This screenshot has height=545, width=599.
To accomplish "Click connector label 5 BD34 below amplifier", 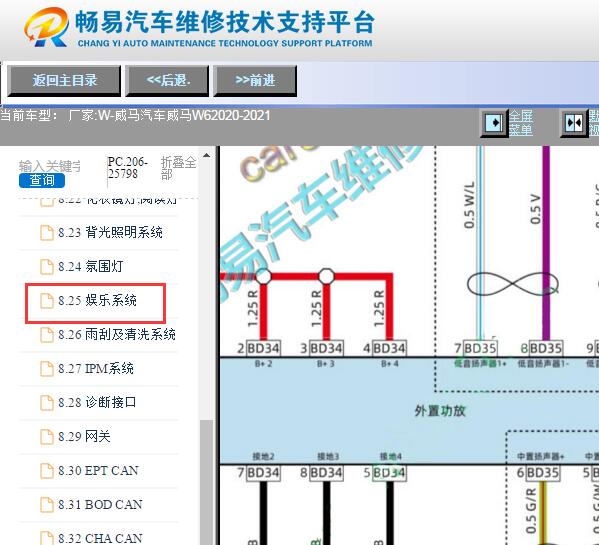I will pos(385,473).
